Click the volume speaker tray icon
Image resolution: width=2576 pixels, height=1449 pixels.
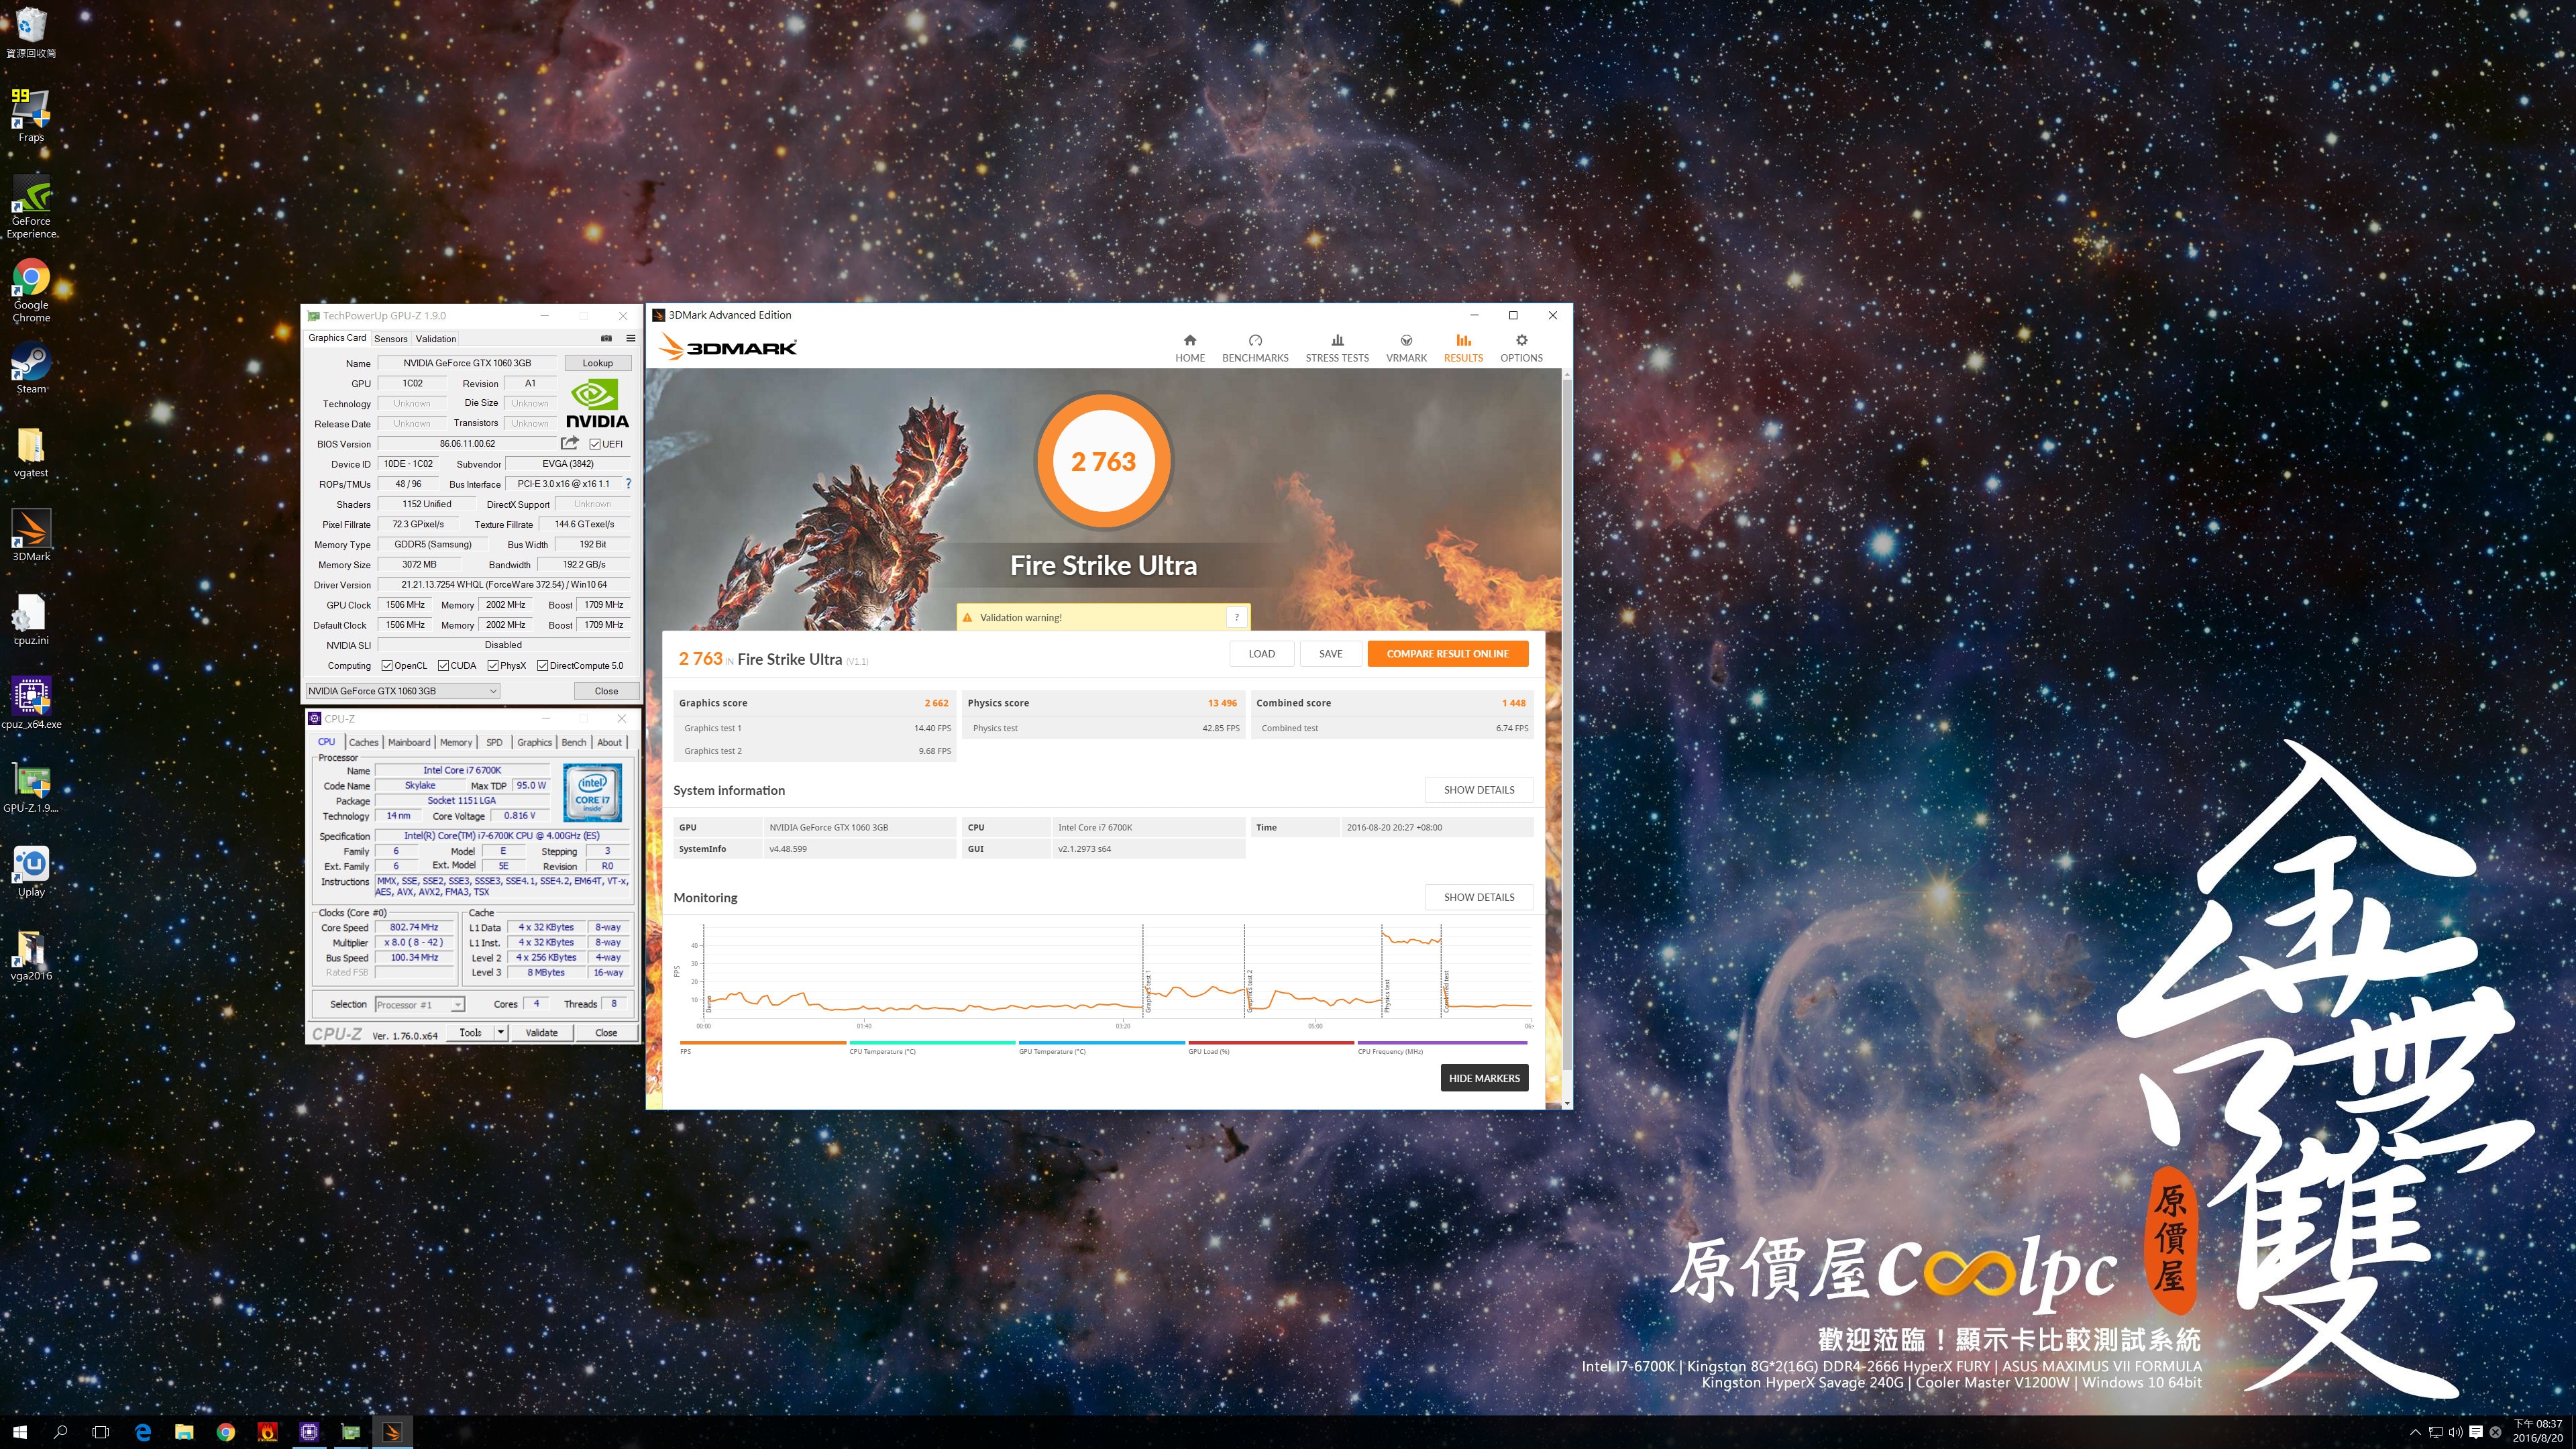[x=2455, y=1432]
